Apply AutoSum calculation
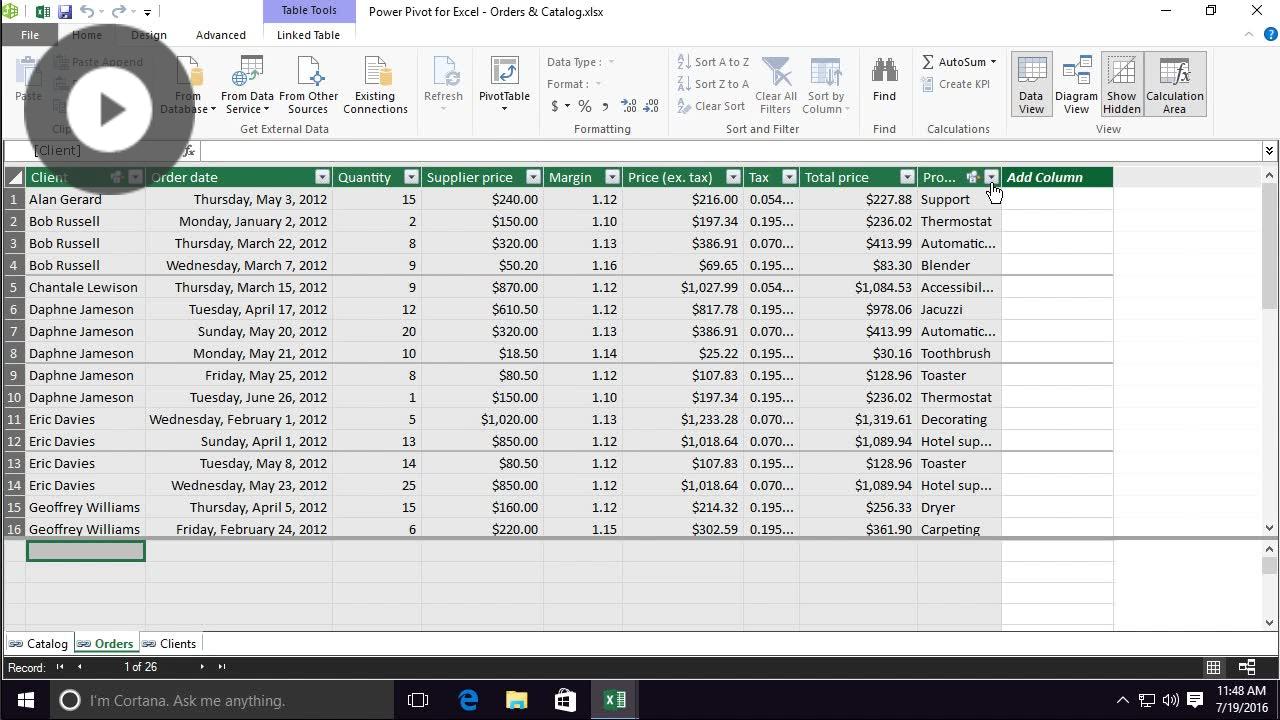Image resolution: width=1280 pixels, height=720 pixels. coord(958,62)
